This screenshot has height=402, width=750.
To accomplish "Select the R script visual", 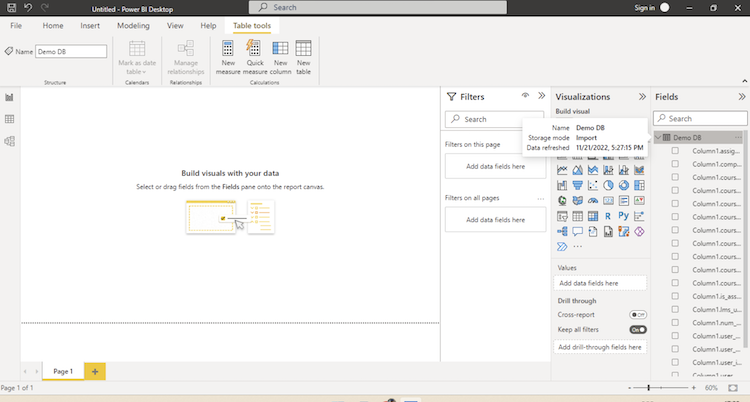I will (608, 216).
